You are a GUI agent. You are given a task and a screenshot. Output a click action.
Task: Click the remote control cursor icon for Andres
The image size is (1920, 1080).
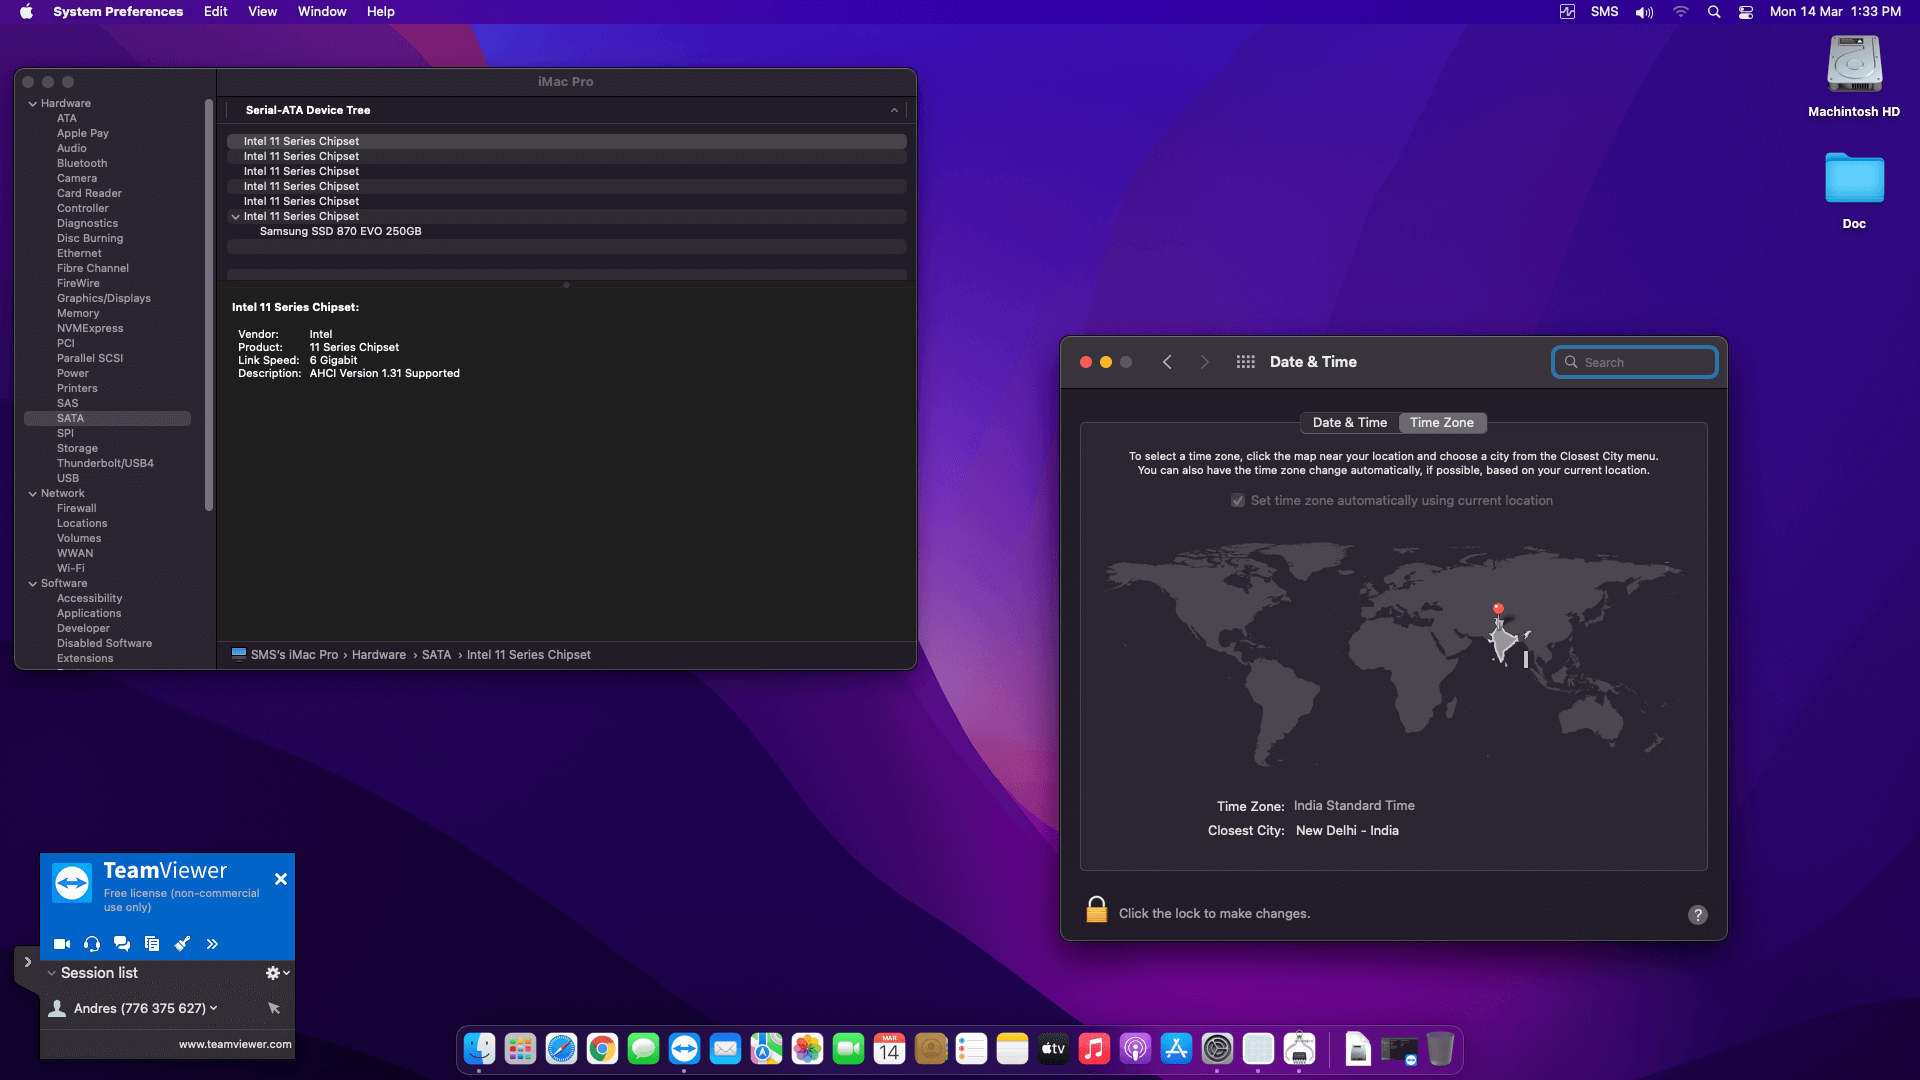[x=274, y=1008]
